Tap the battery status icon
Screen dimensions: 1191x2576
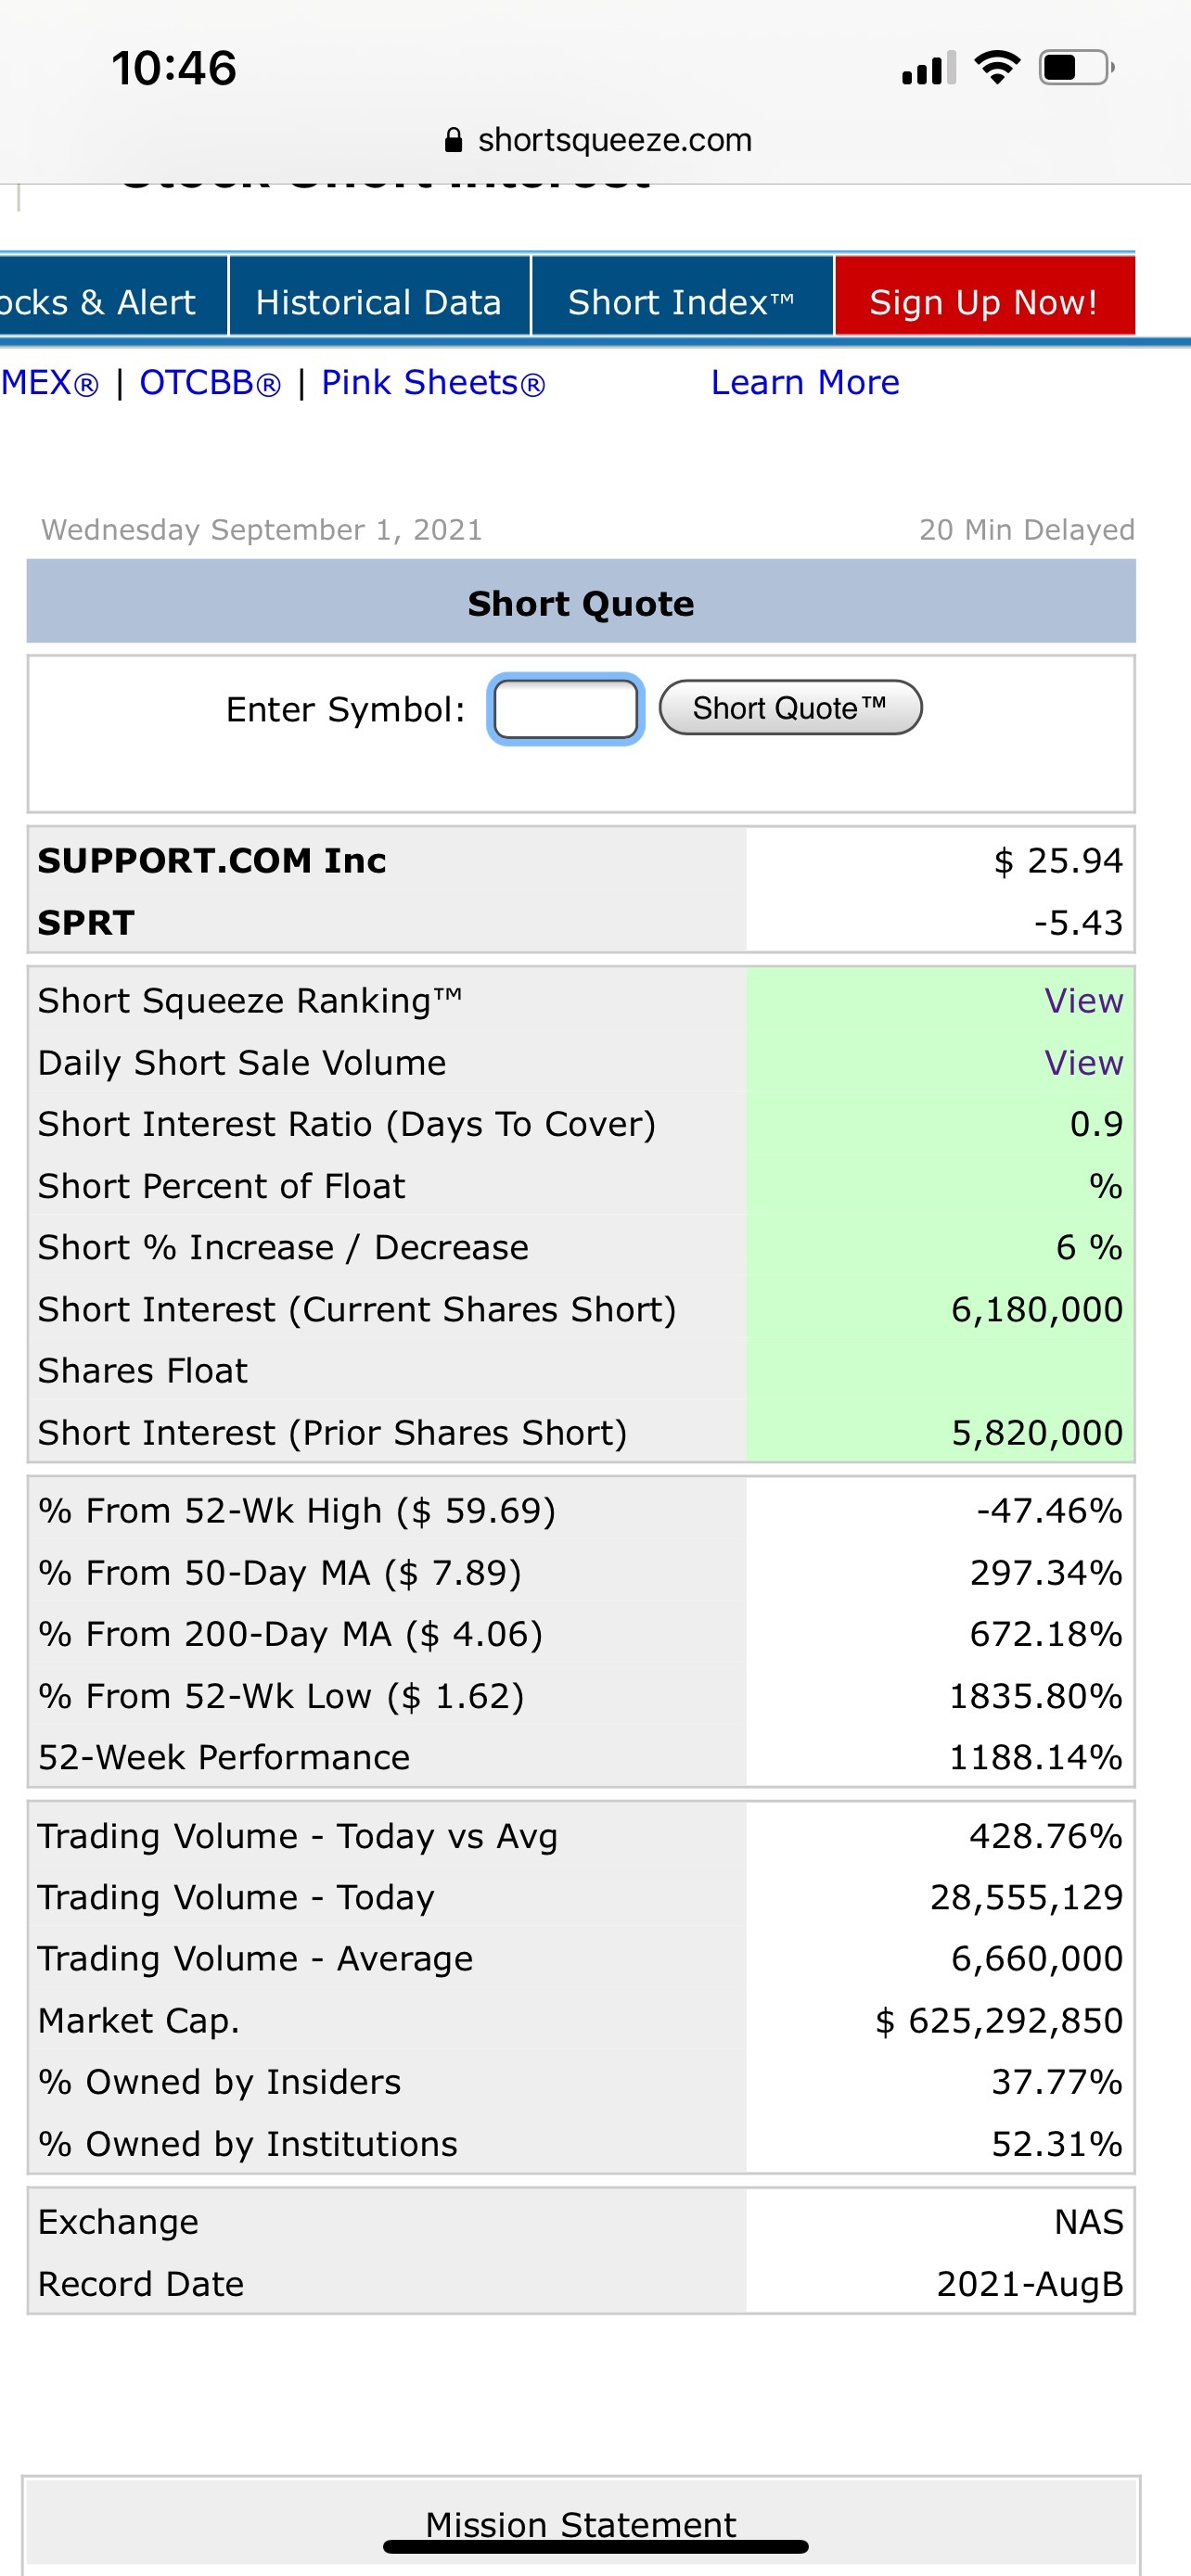[1076, 67]
